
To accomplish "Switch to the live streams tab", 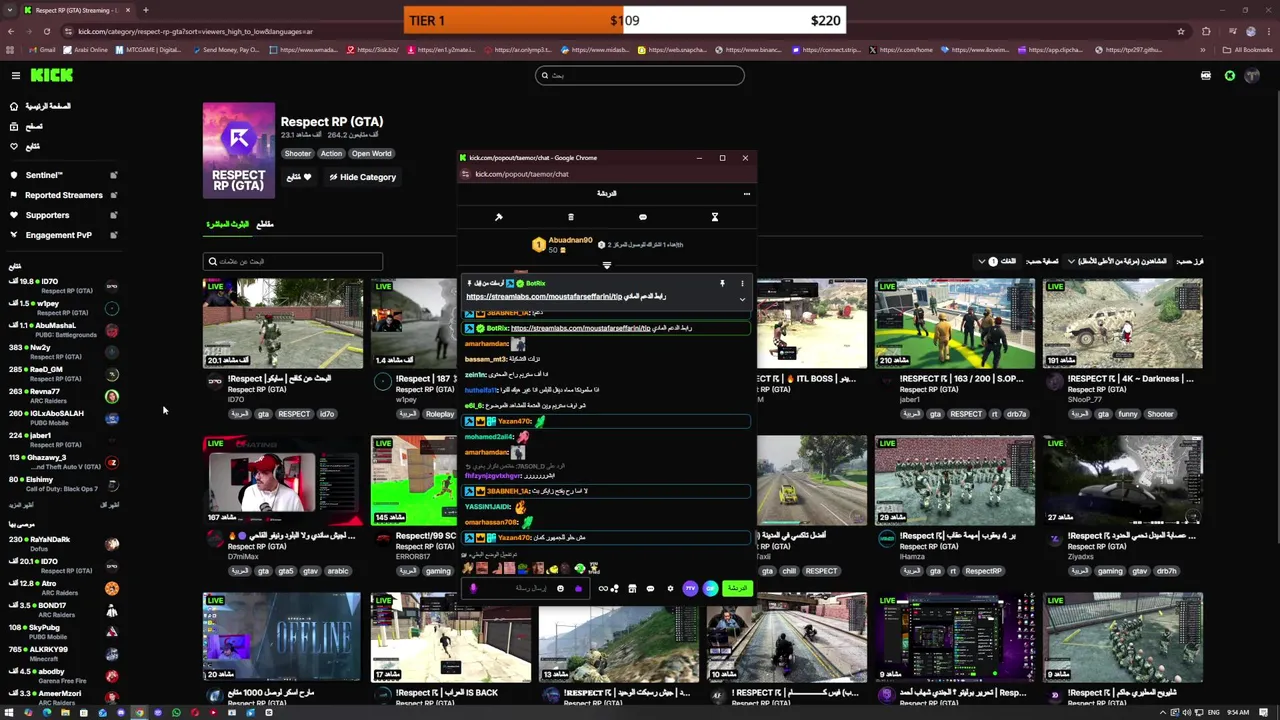I will point(228,224).
